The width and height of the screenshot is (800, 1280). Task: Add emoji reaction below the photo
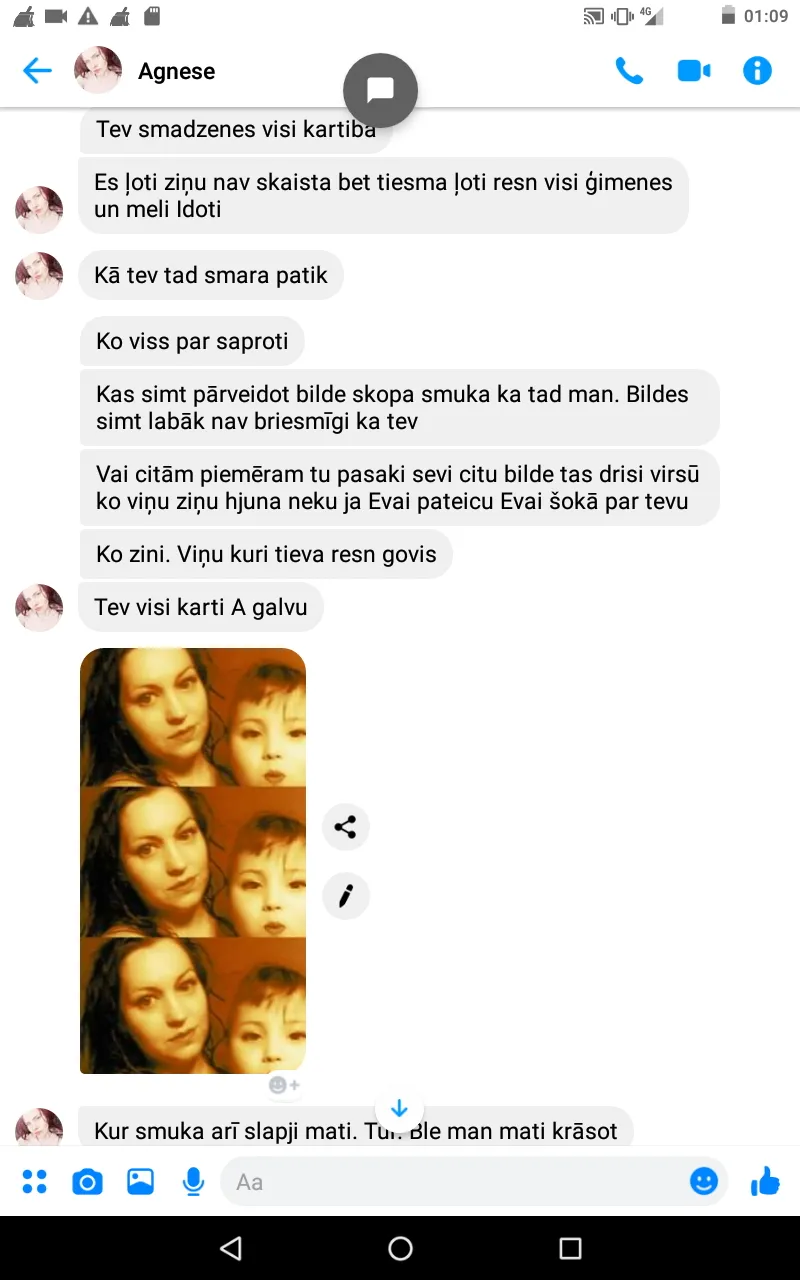(284, 1085)
